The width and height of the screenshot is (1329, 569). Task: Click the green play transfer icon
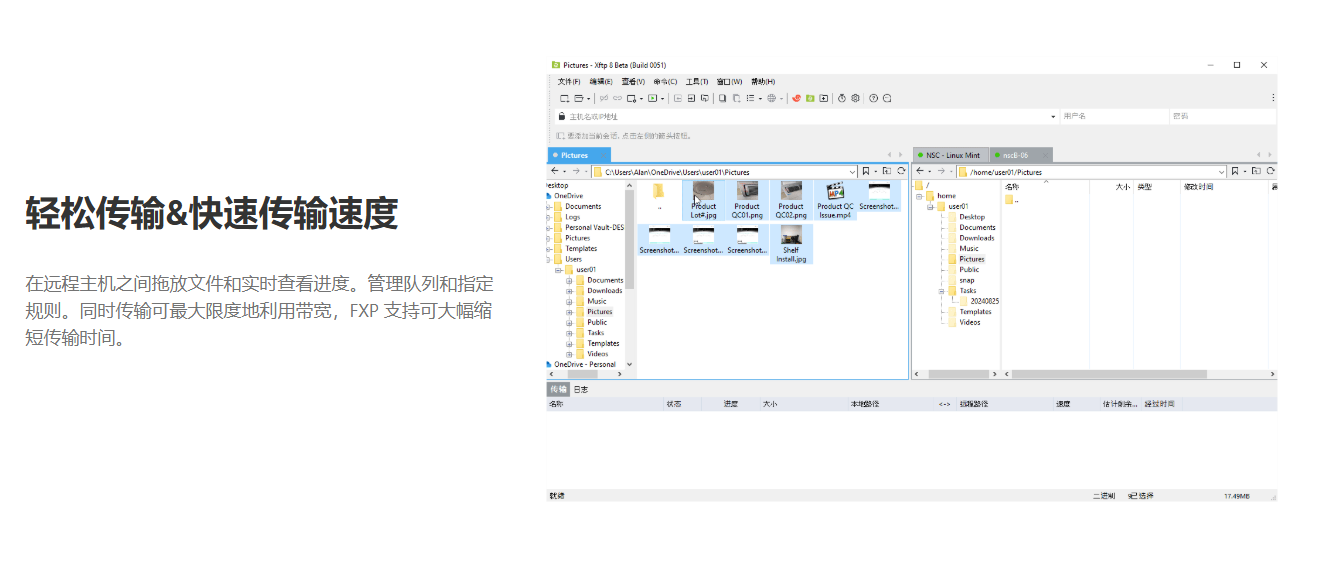point(652,98)
